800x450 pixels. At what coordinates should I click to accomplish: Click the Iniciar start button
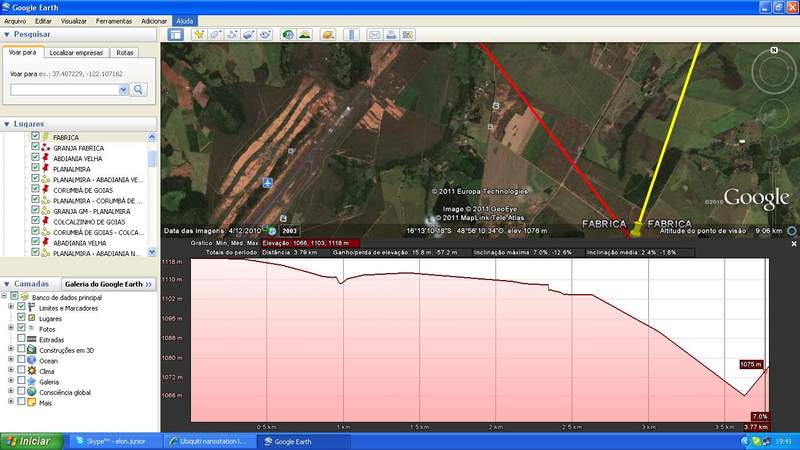click(x=32, y=441)
